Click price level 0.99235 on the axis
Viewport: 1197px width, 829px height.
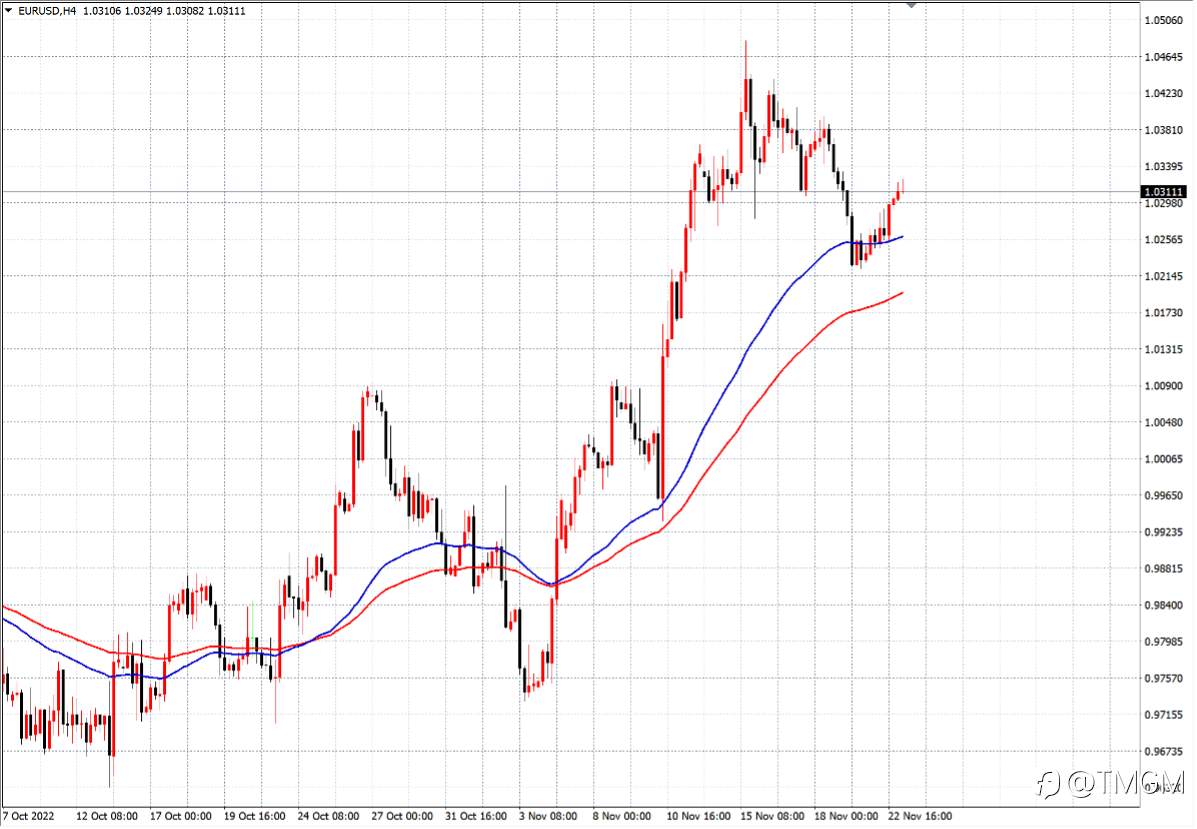[1163, 532]
